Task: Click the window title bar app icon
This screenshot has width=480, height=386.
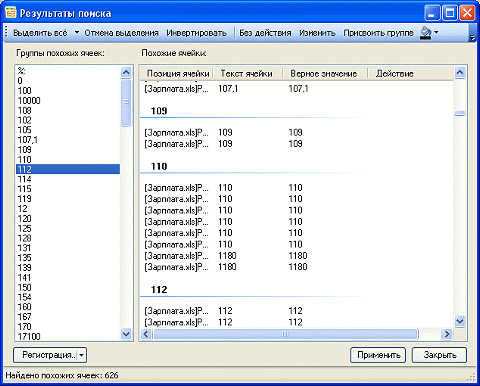Action: point(11,13)
